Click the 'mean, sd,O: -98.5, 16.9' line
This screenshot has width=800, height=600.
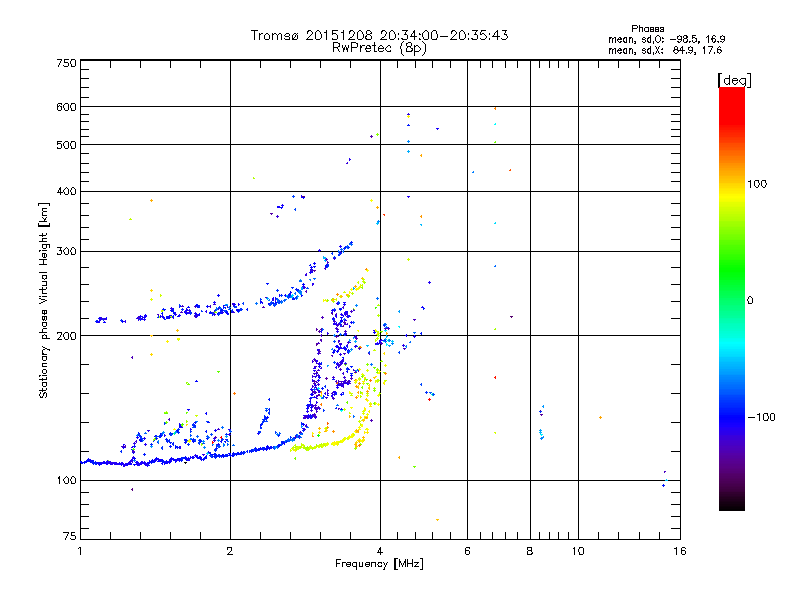click(666, 39)
